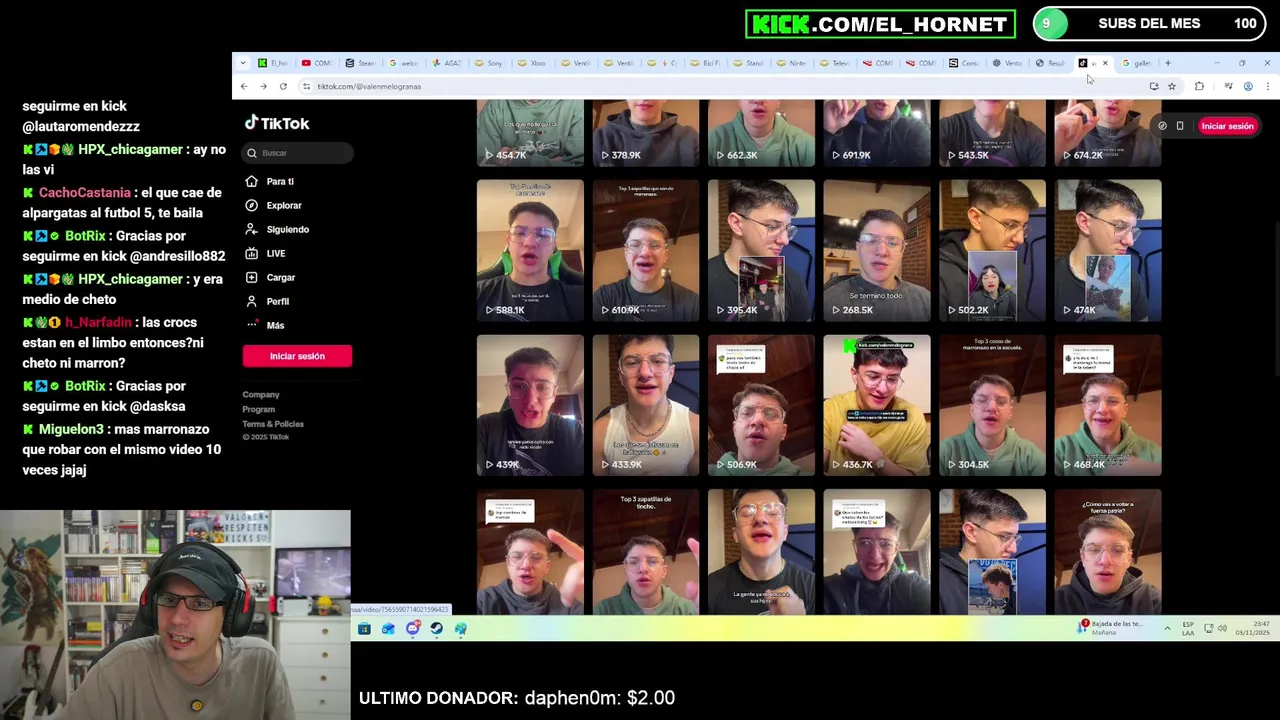Click the red Iniciar sesión sidebar button
The image size is (1280, 720).
pos(297,356)
